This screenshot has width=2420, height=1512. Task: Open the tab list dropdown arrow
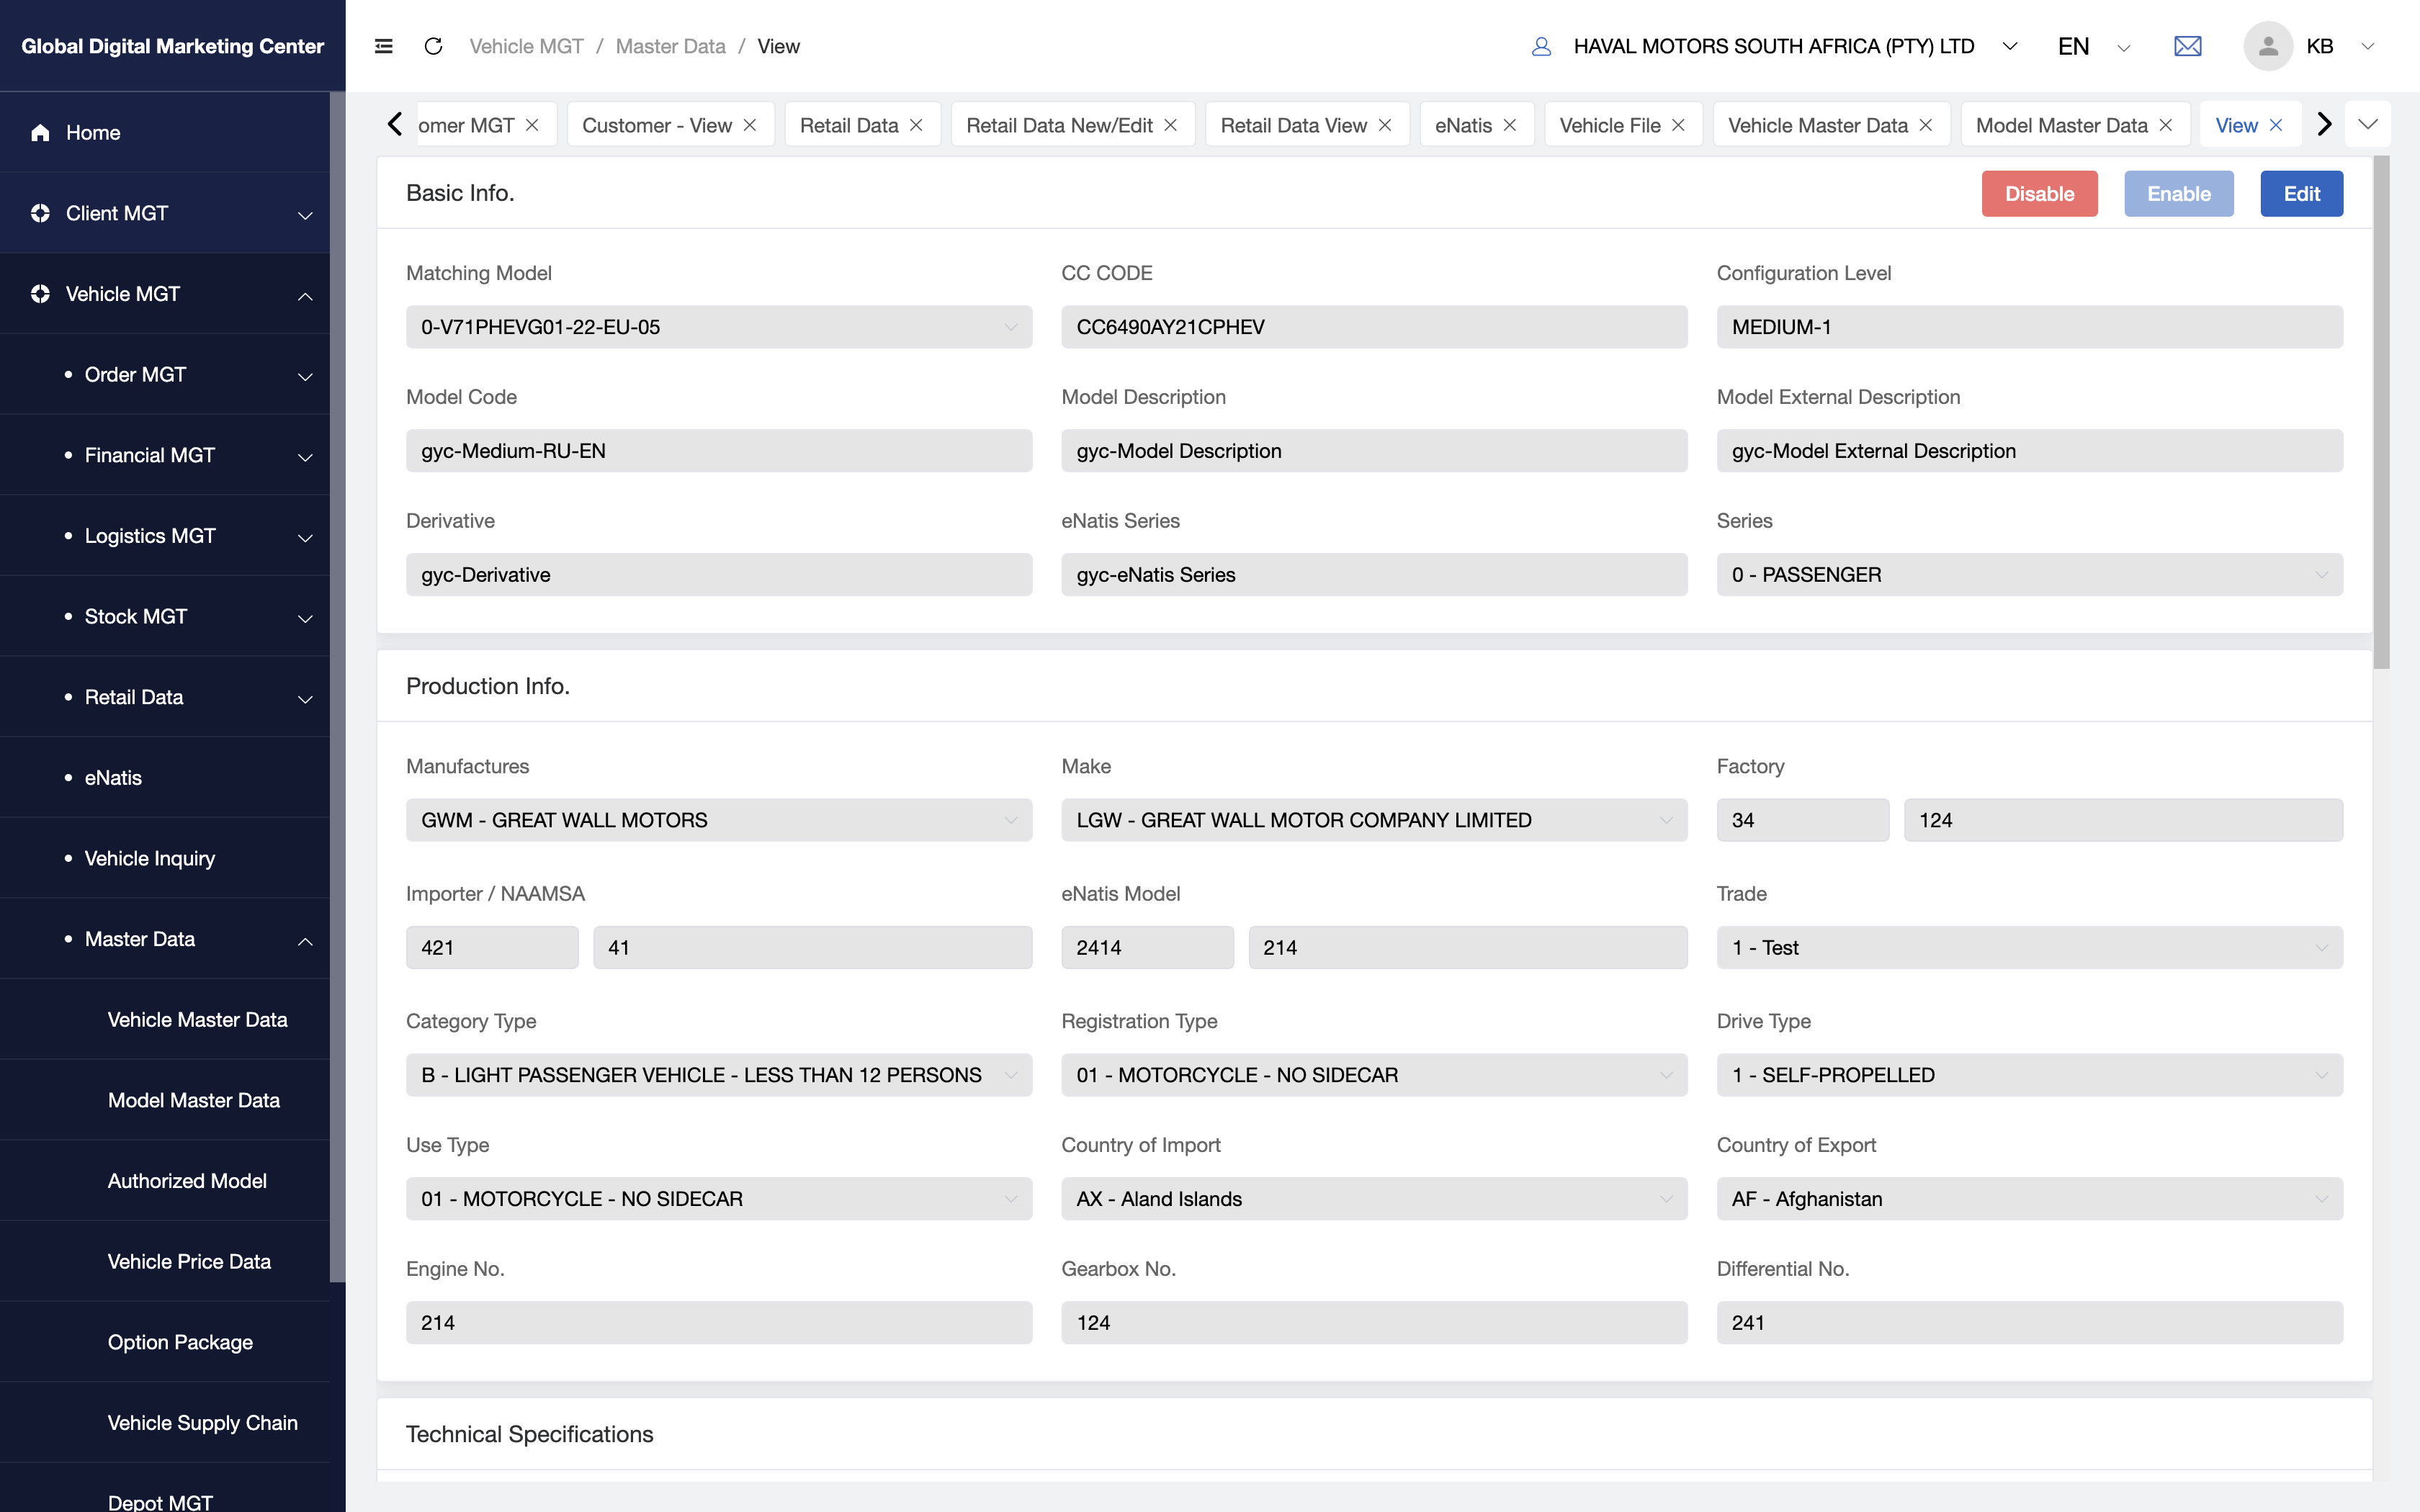click(2368, 124)
